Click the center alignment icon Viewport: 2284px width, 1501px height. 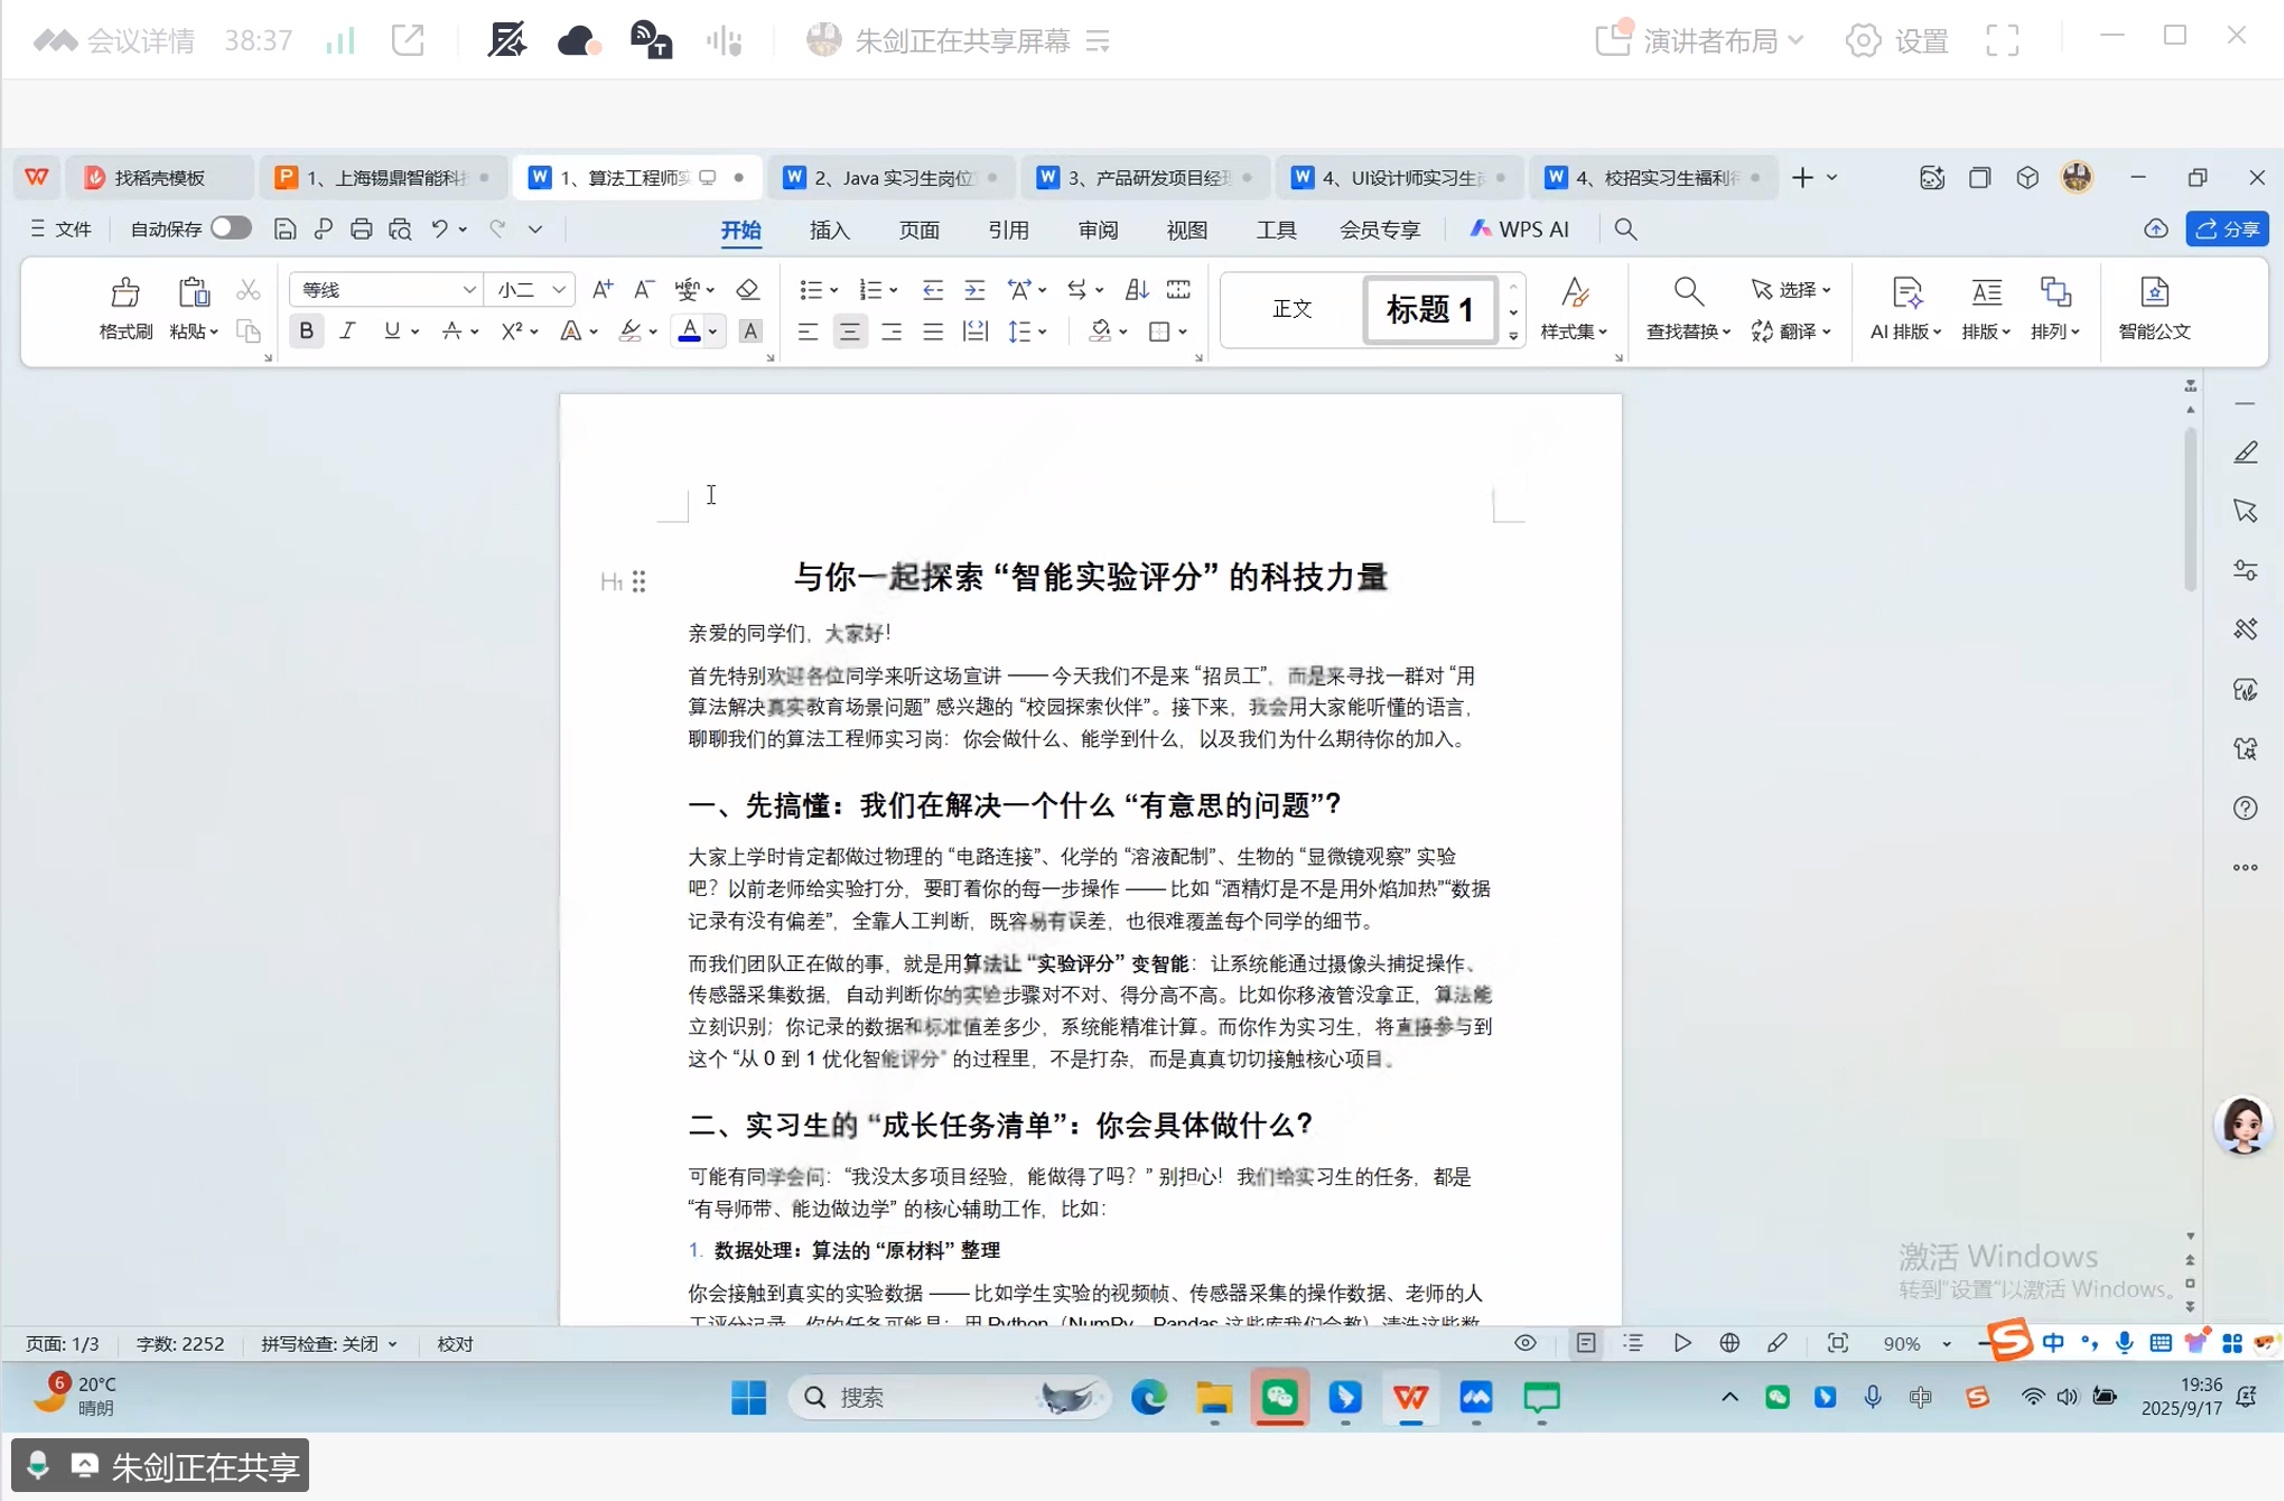pos(849,332)
